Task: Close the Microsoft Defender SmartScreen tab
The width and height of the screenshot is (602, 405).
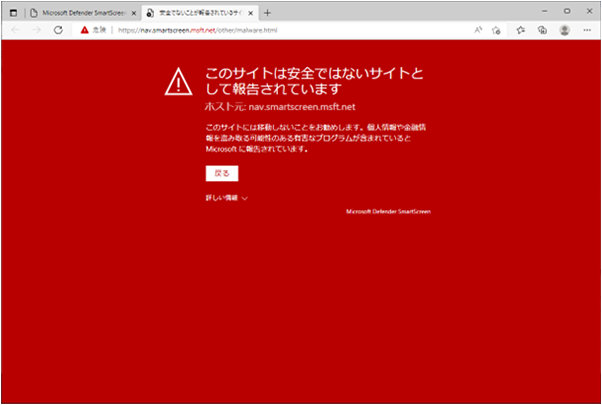Action: coord(134,13)
